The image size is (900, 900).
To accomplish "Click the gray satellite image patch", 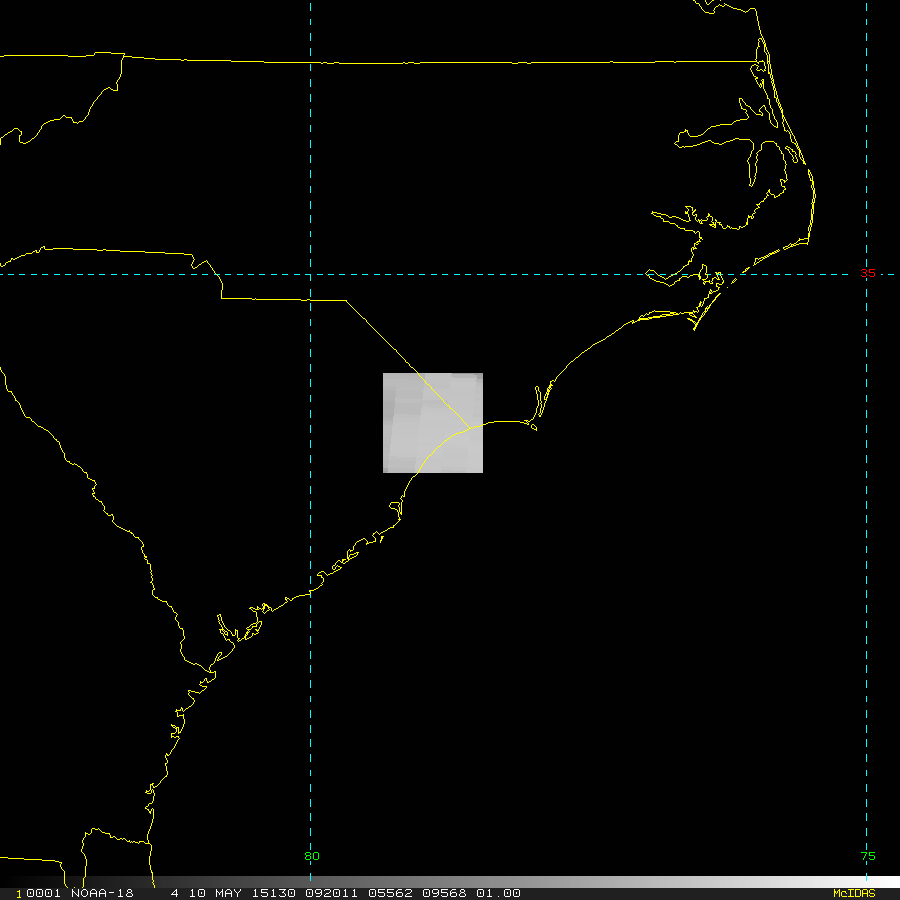I will tap(432, 423).
